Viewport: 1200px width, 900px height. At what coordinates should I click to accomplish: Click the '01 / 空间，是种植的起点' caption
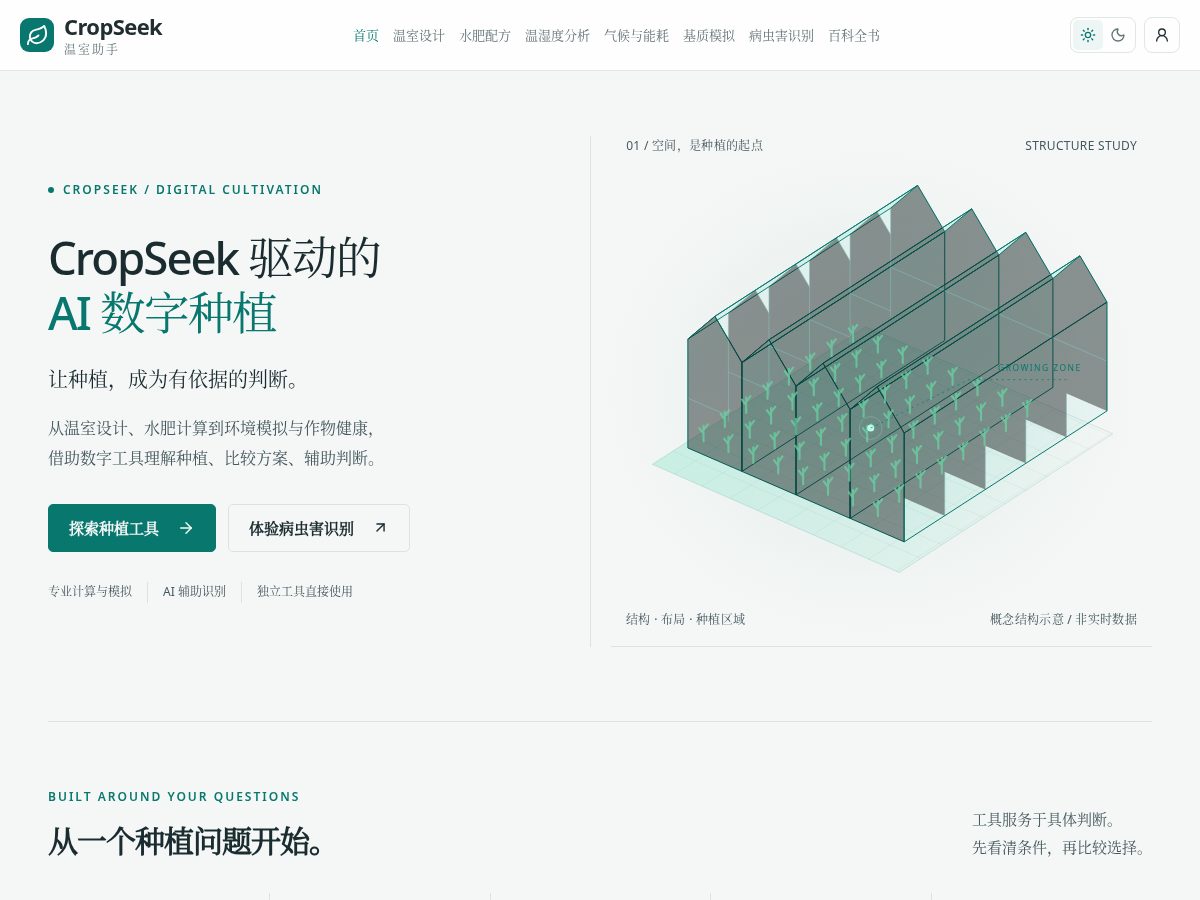695,146
